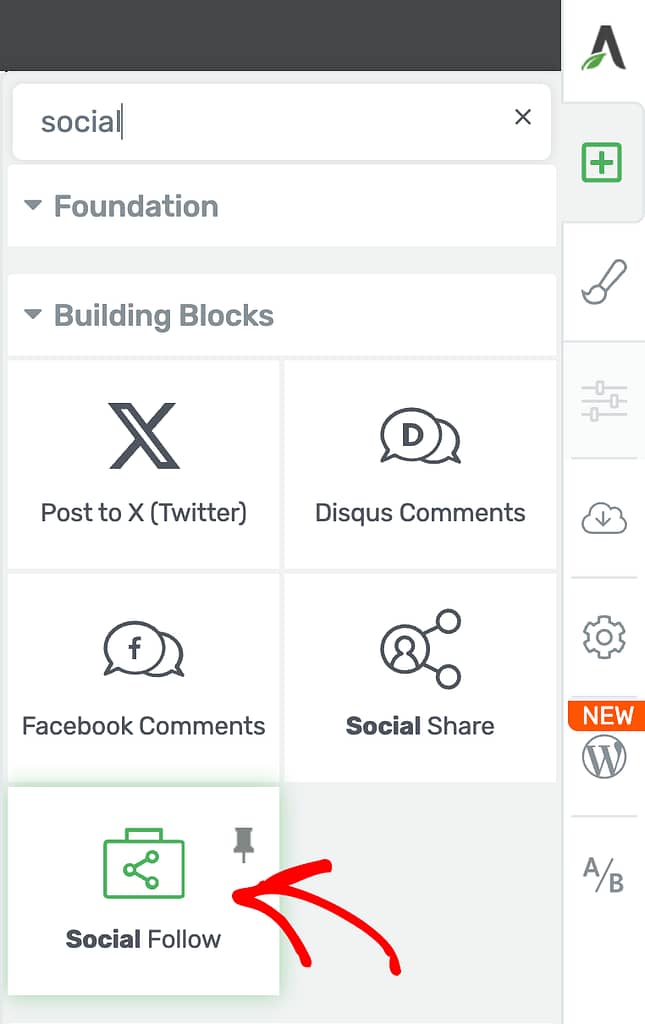Collapse the Foundation section arrow
Viewport: 645px width, 1024px height.
tap(33, 205)
